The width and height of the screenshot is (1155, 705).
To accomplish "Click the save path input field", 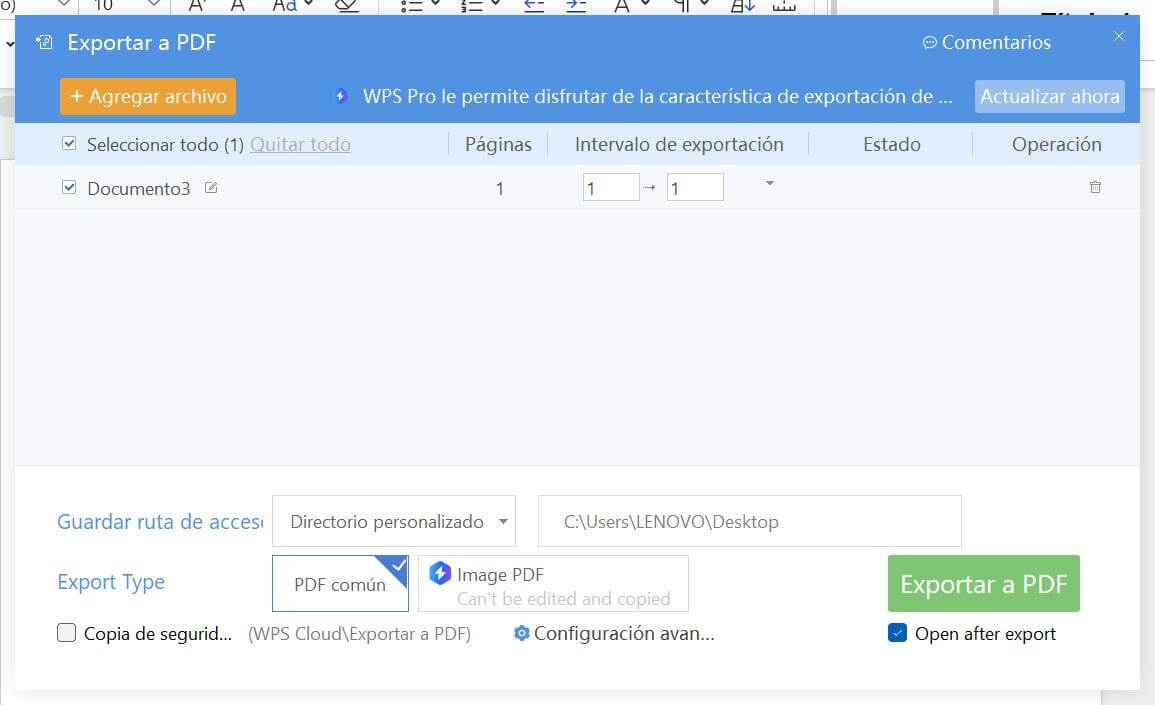I will tap(749, 521).
